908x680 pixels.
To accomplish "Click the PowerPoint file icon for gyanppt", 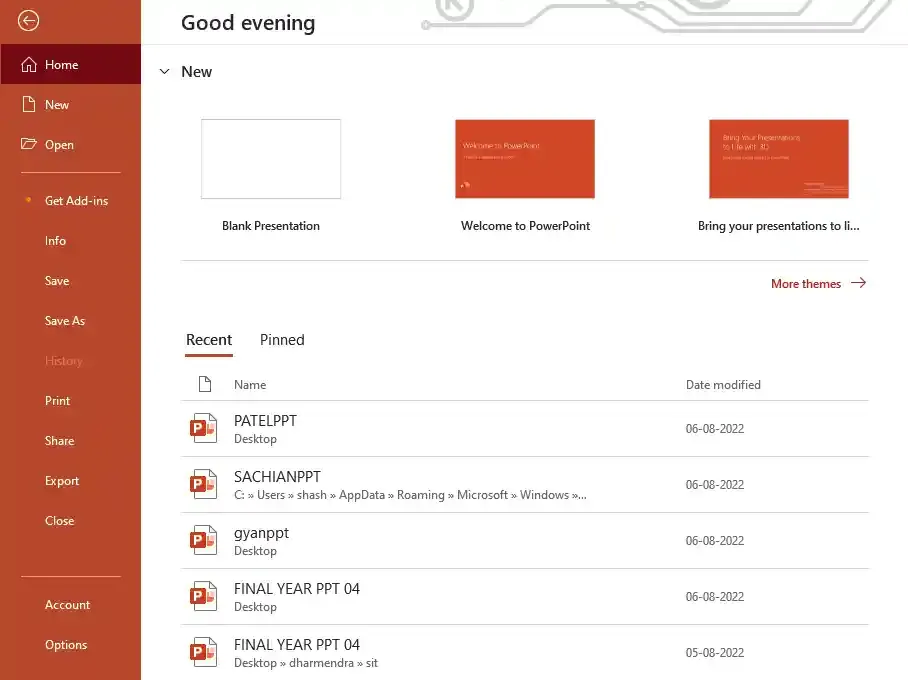I will click(203, 540).
